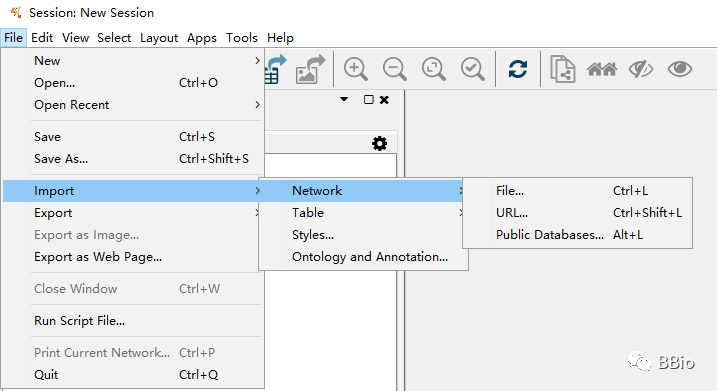Screen dimensions: 717x391
Task: Apply preferred layout refresh icon
Action: [x=518, y=70]
